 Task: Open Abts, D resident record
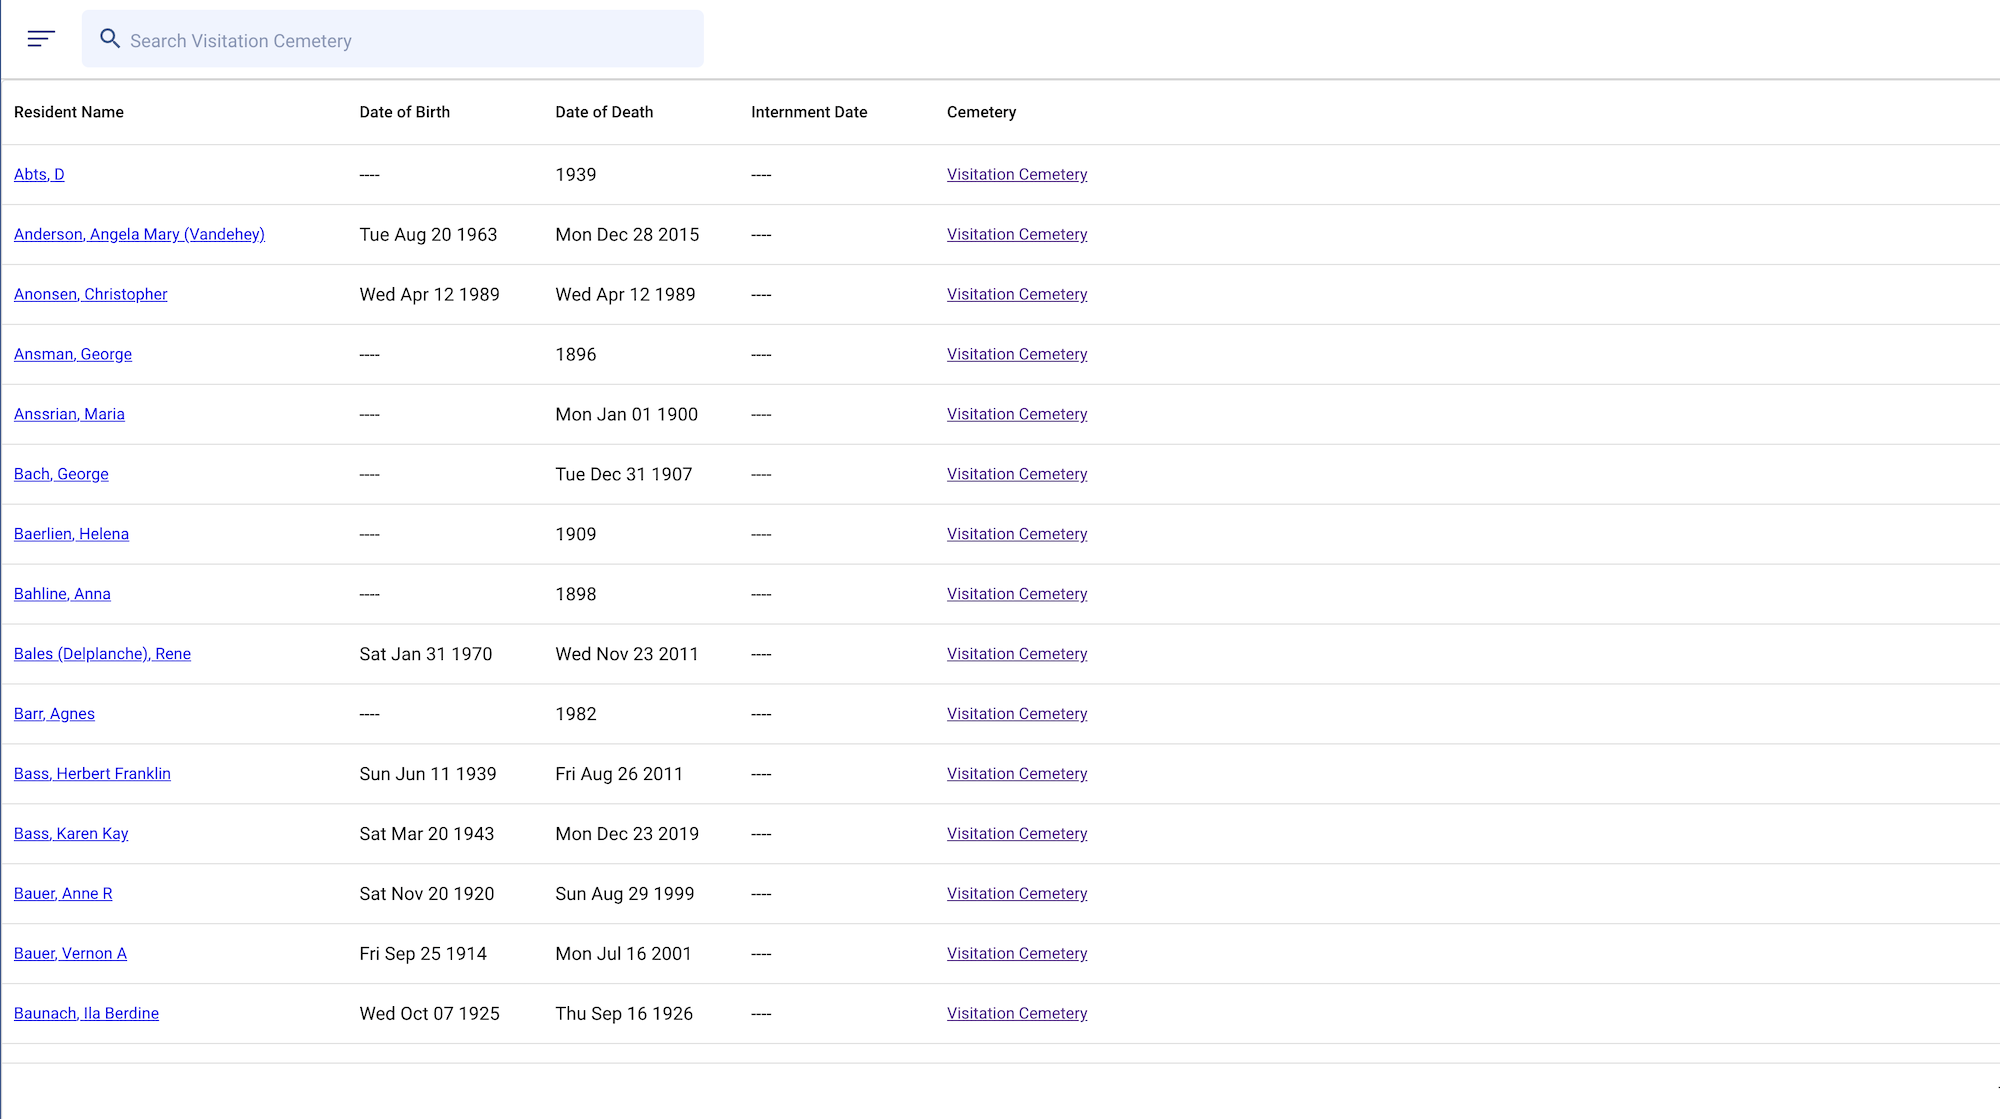[x=39, y=174]
